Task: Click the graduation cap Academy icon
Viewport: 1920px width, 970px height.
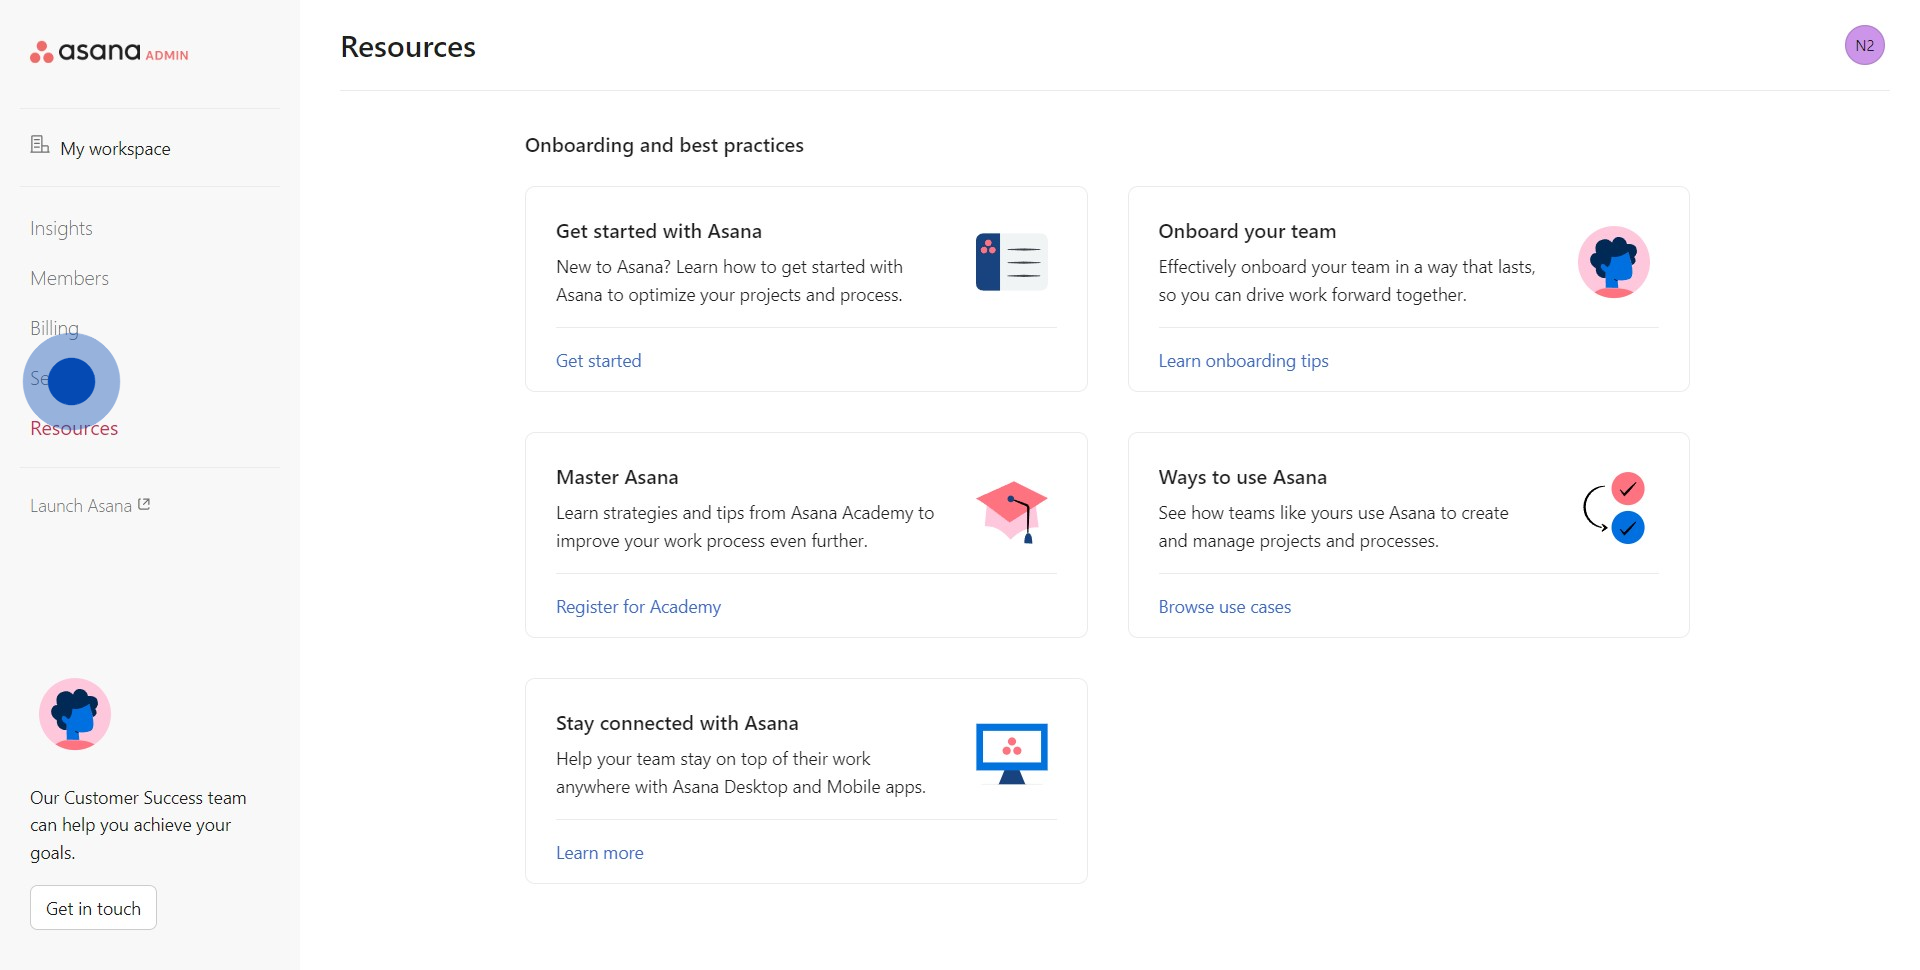Action: pyautogui.click(x=1011, y=511)
